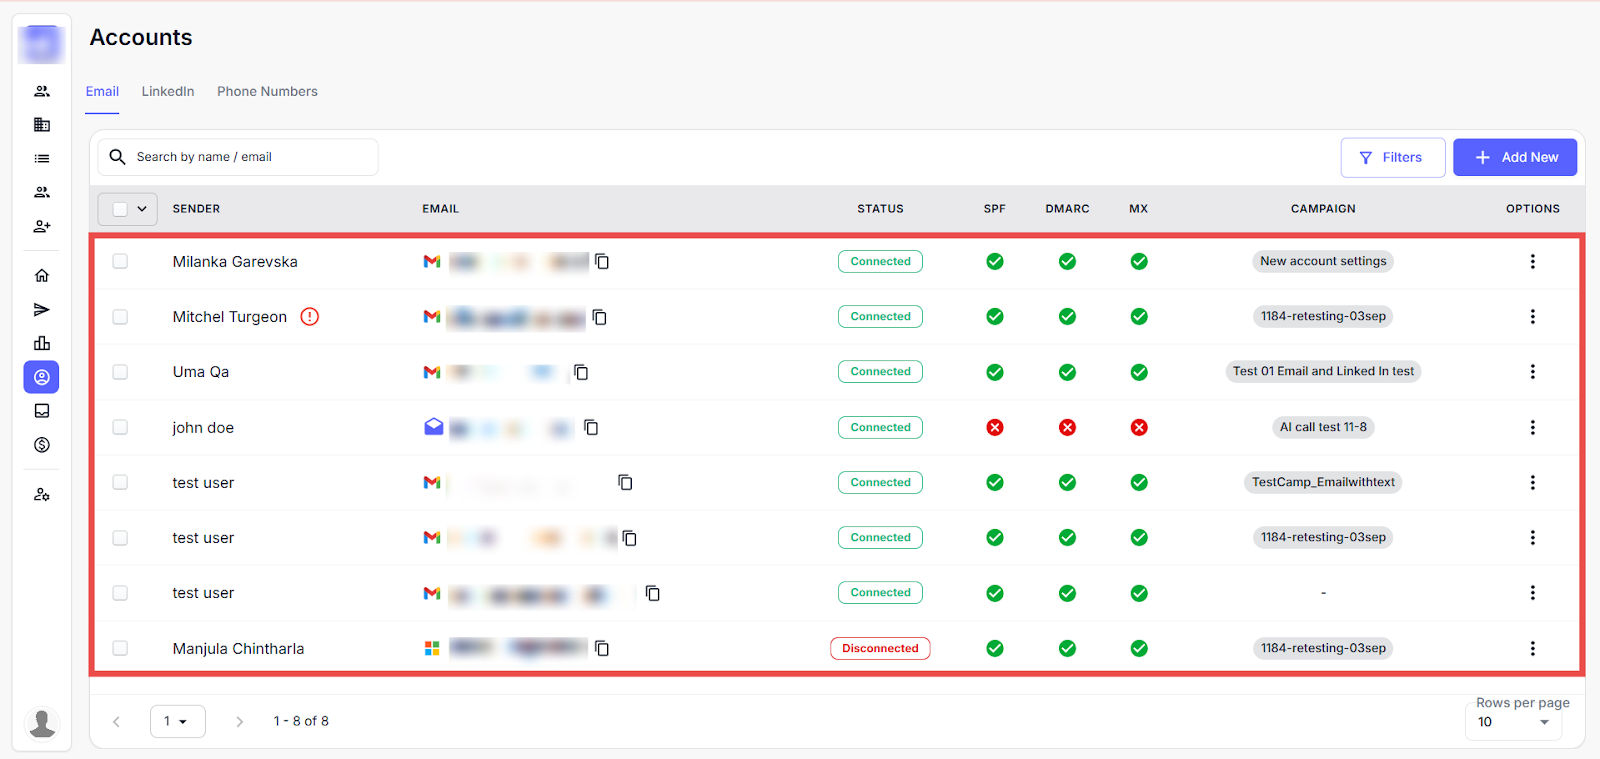
Task: Open the page number dropdown
Action: [x=177, y=721]
